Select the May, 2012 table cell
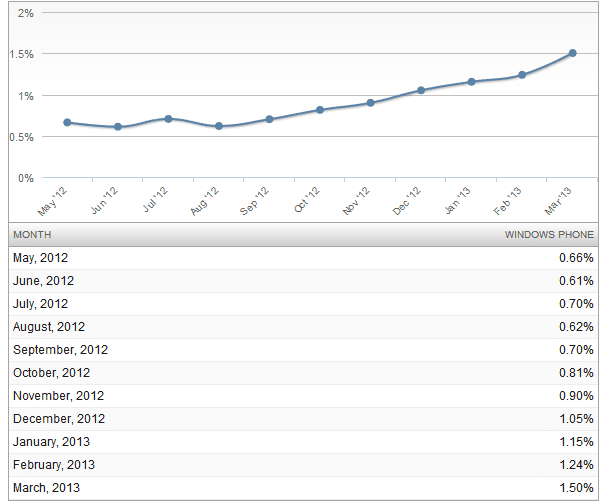This screenshot has height=502, width=605. (41, 258)
